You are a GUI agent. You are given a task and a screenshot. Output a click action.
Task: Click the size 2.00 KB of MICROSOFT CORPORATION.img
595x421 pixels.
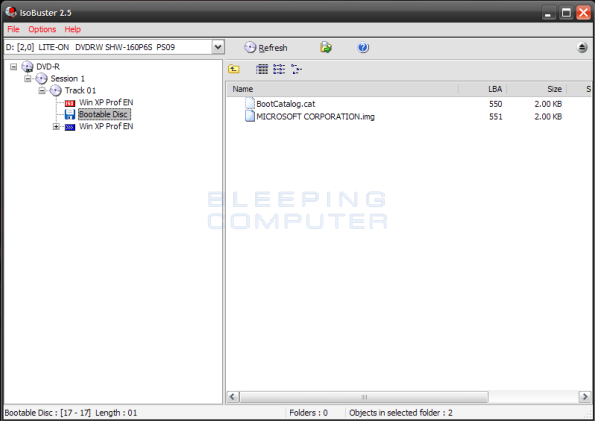548,117
